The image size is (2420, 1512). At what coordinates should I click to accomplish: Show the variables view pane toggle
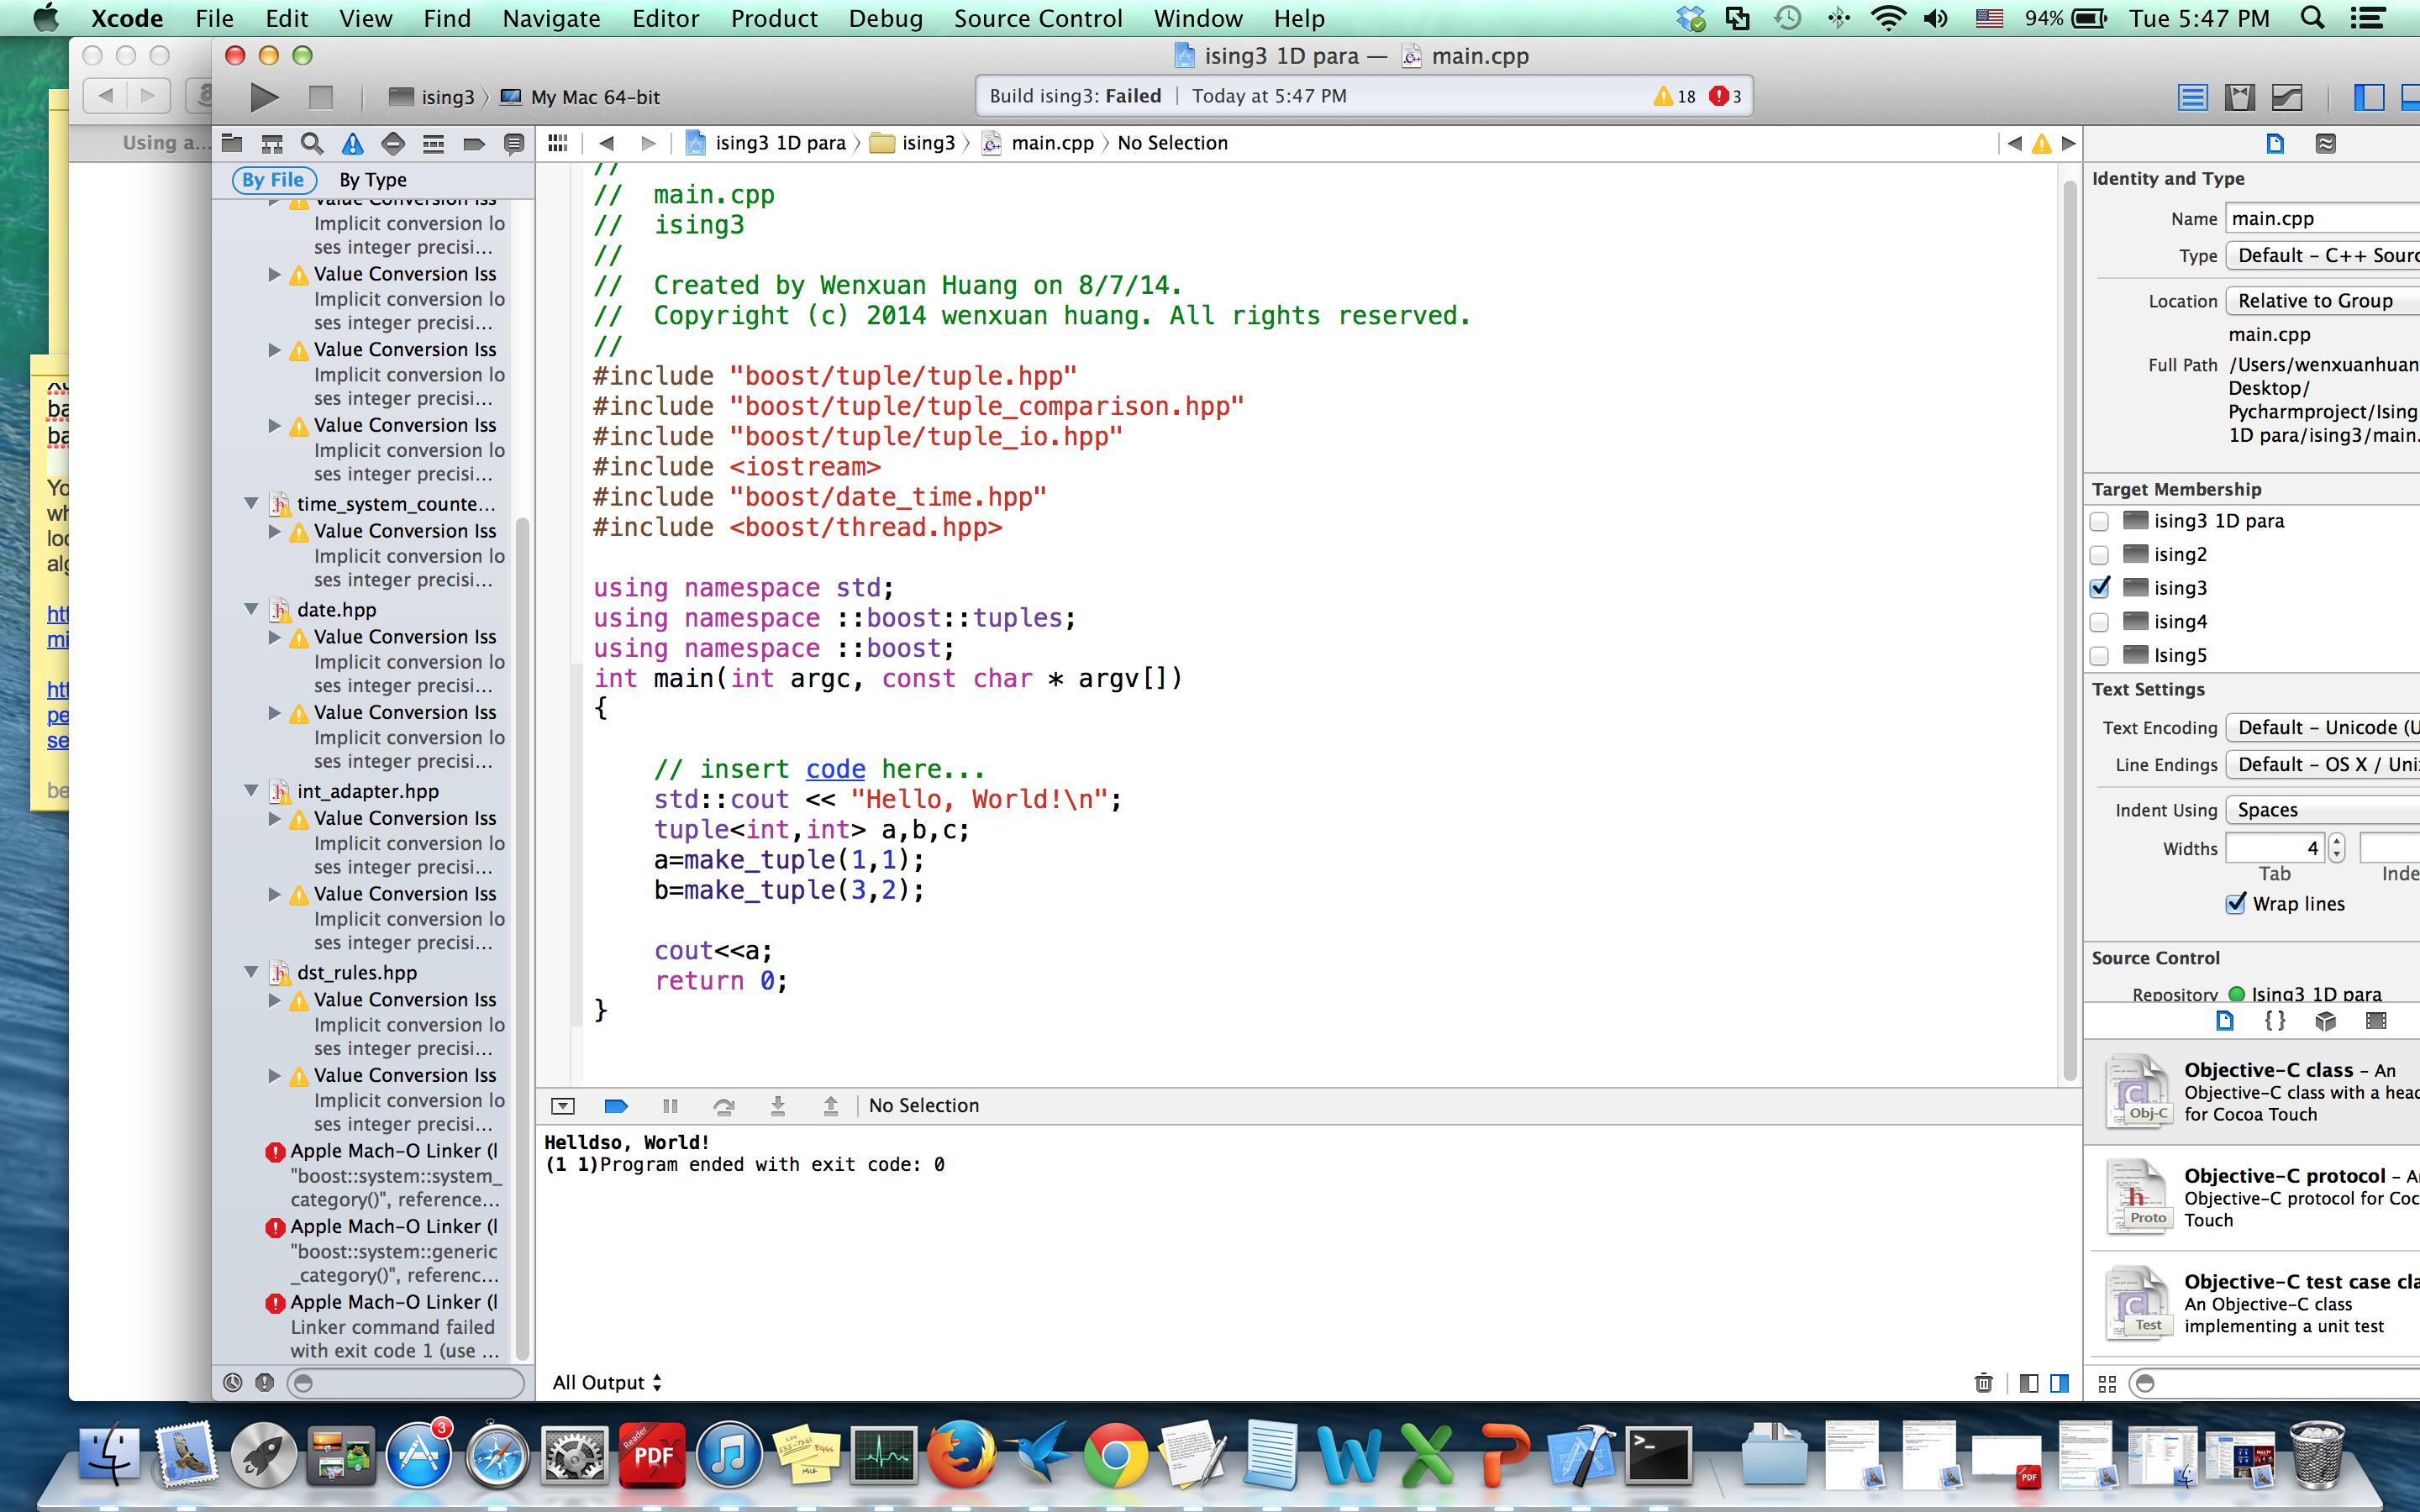click(2029, 1383)
